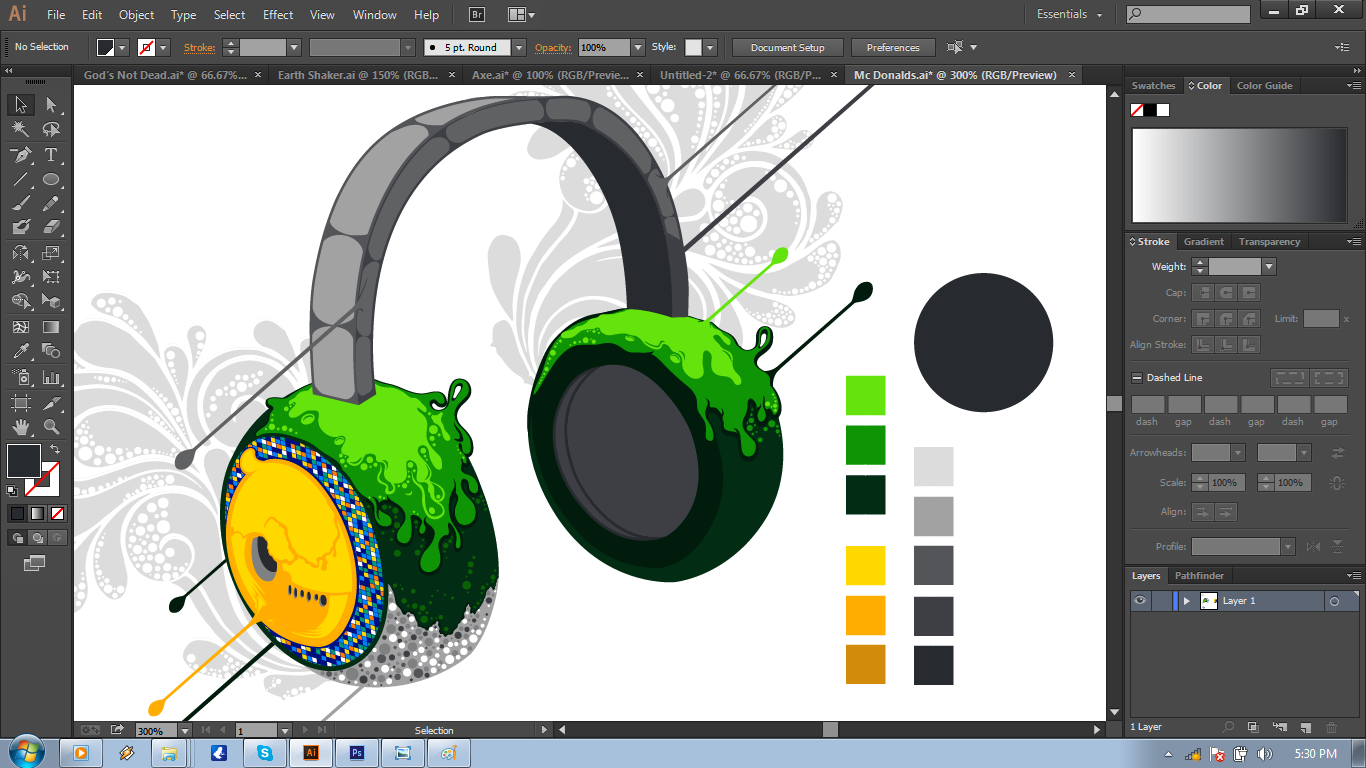Click the Document Setup button
Screen dimensions: 1366x768
[788, 47]
